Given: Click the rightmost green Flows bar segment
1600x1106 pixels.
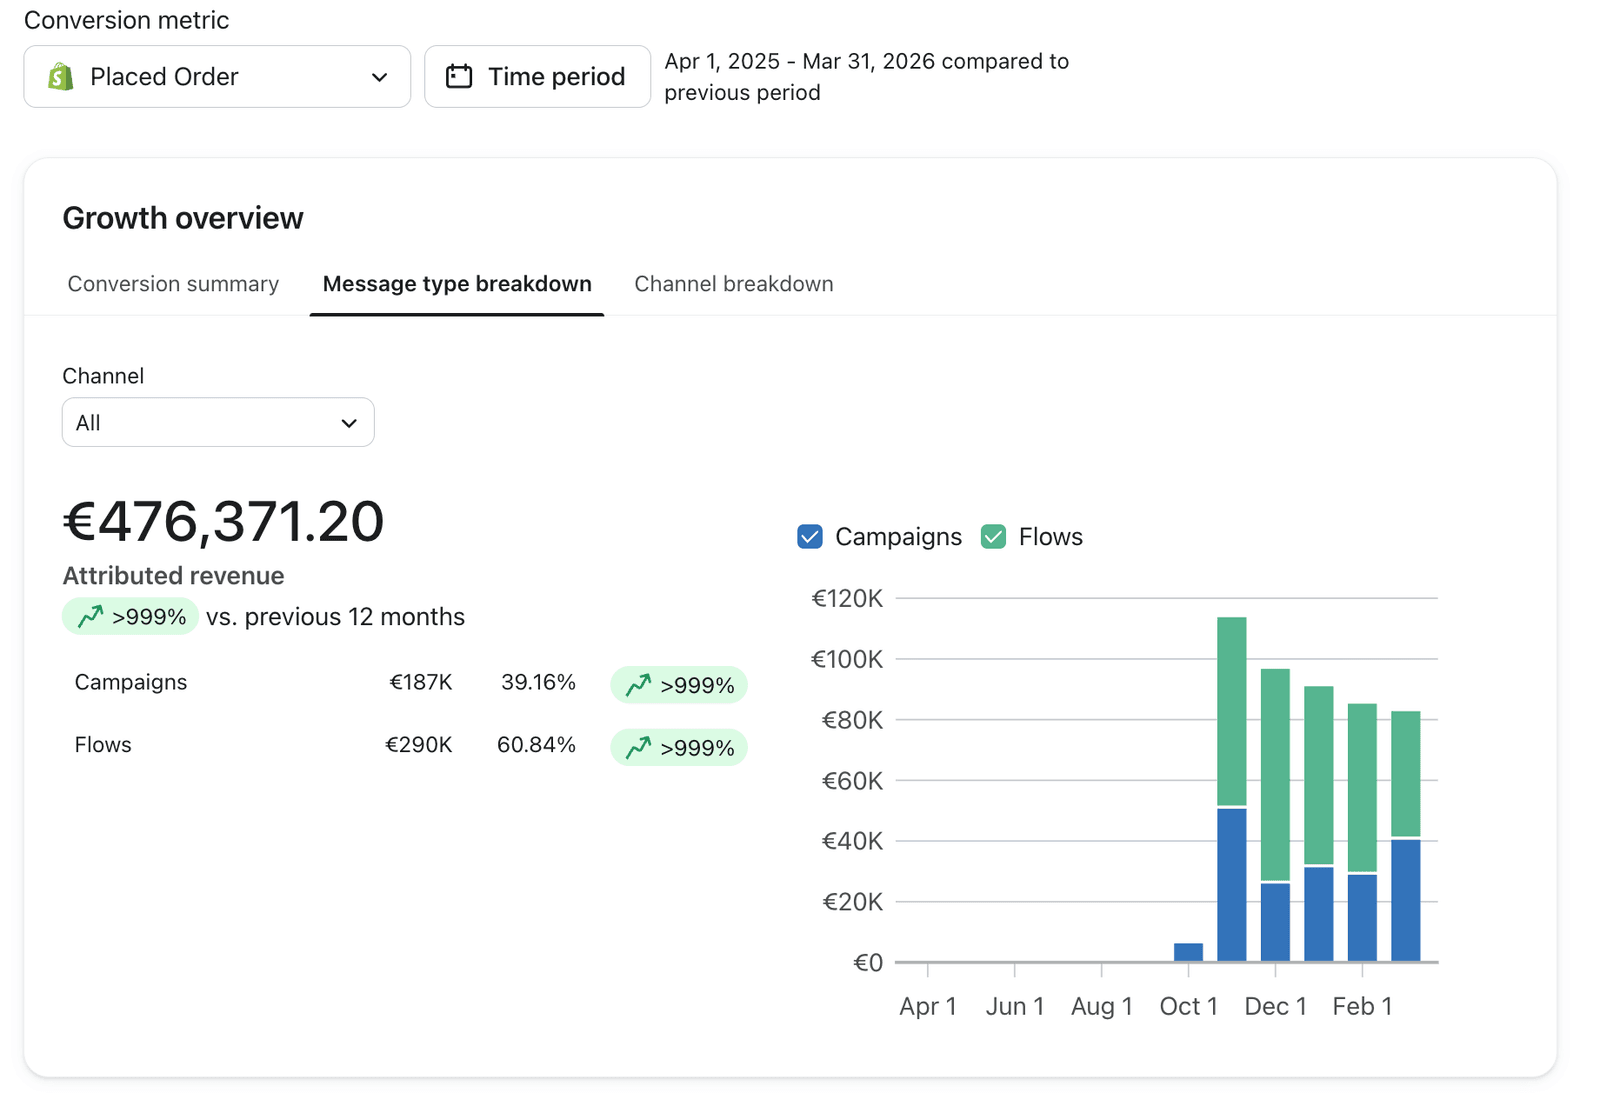Looking at the screenshot, I should point(1406,773).
